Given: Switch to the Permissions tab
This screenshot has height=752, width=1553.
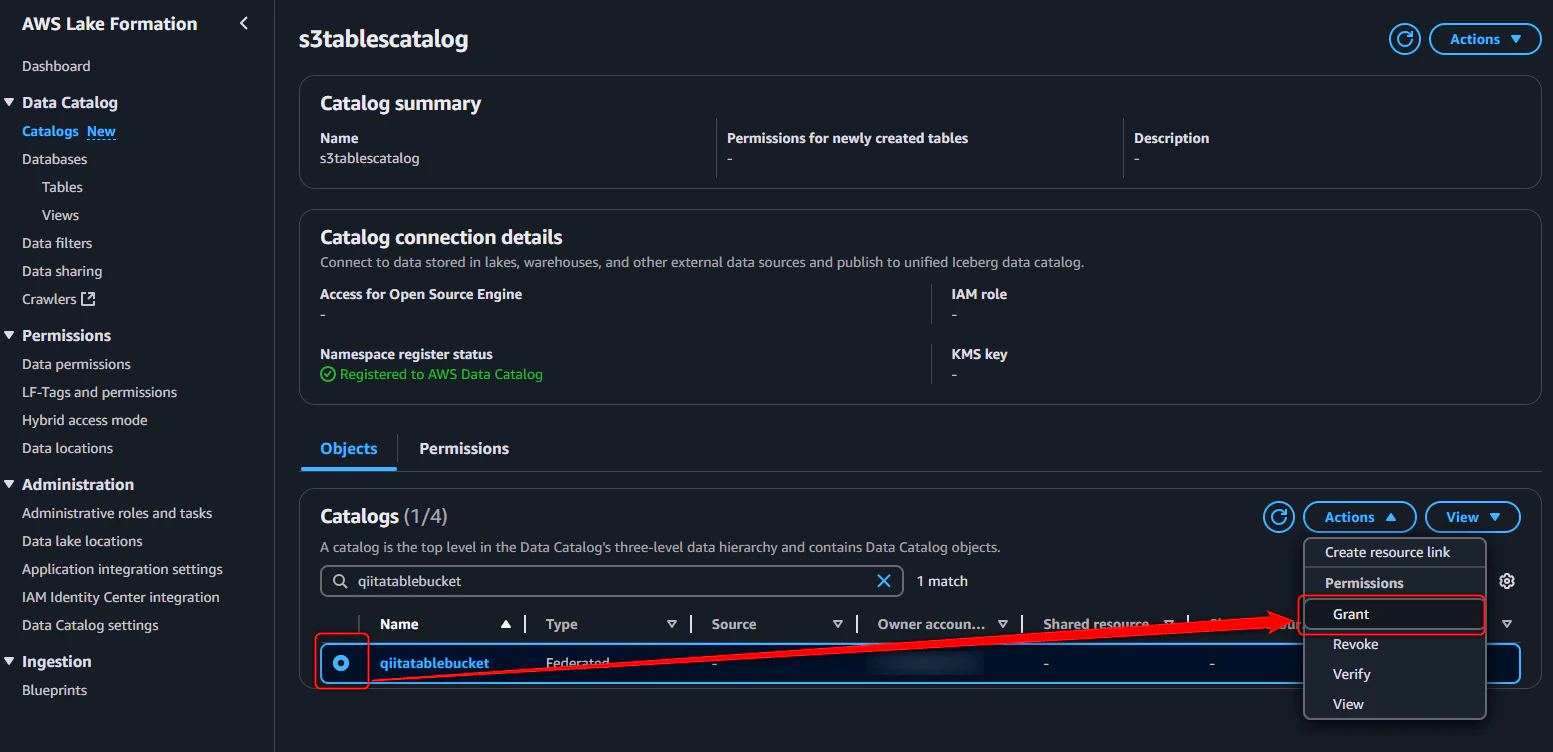Looking at the screenshot, I should (464, 448).
